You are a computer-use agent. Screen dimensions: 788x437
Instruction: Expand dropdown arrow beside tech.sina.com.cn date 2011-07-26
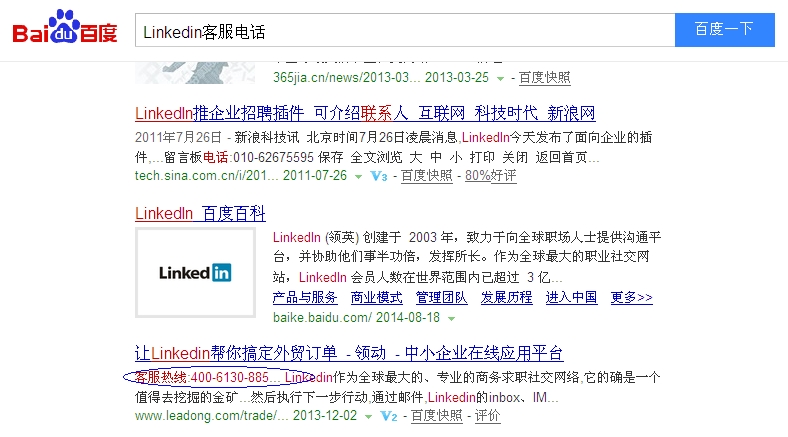pyautogui.click(x=358, y=176)
